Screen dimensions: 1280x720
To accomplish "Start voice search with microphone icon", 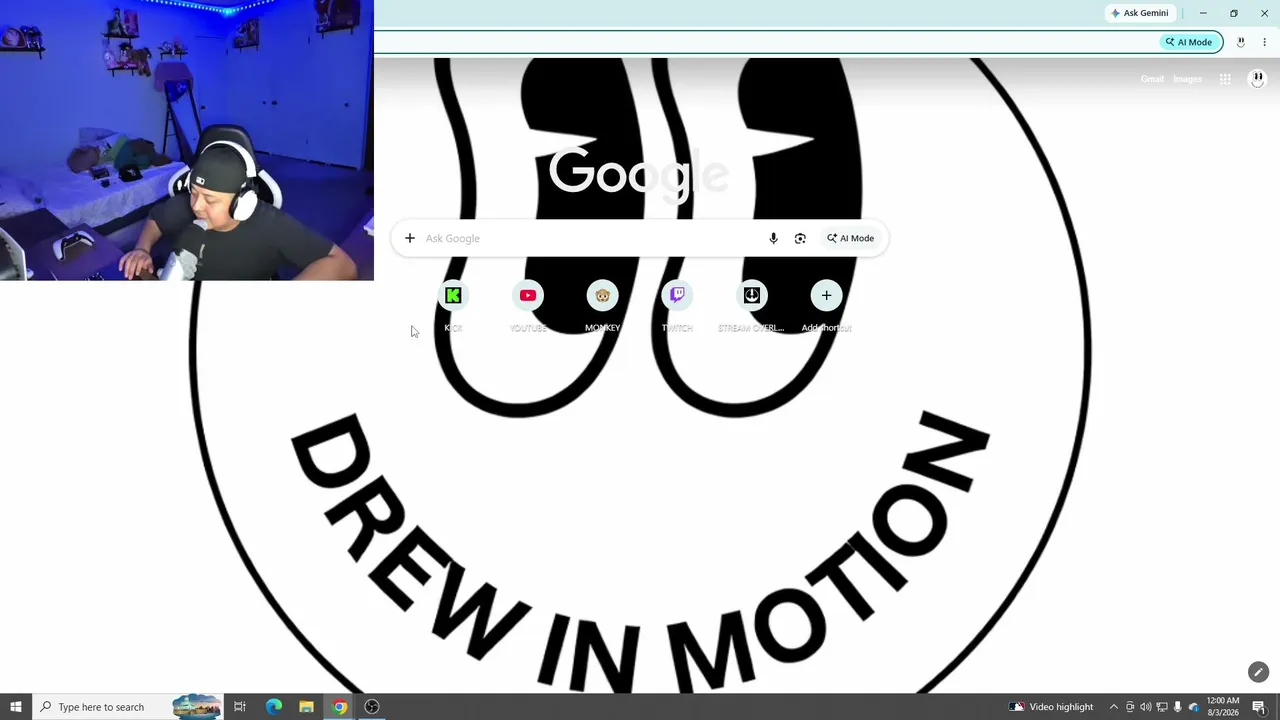I will [773, 238].
